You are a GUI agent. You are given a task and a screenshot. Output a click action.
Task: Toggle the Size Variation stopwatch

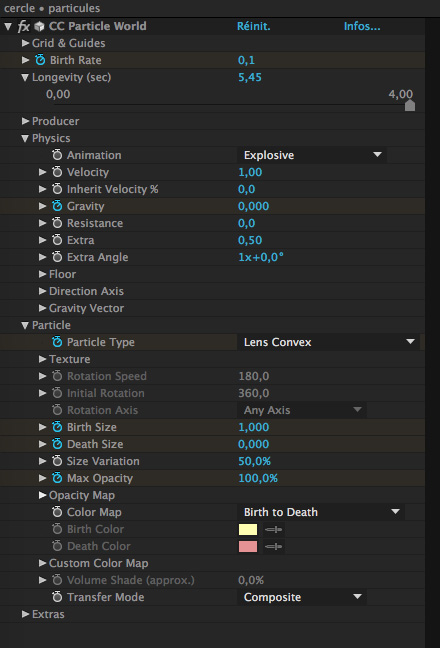[57, 460]
